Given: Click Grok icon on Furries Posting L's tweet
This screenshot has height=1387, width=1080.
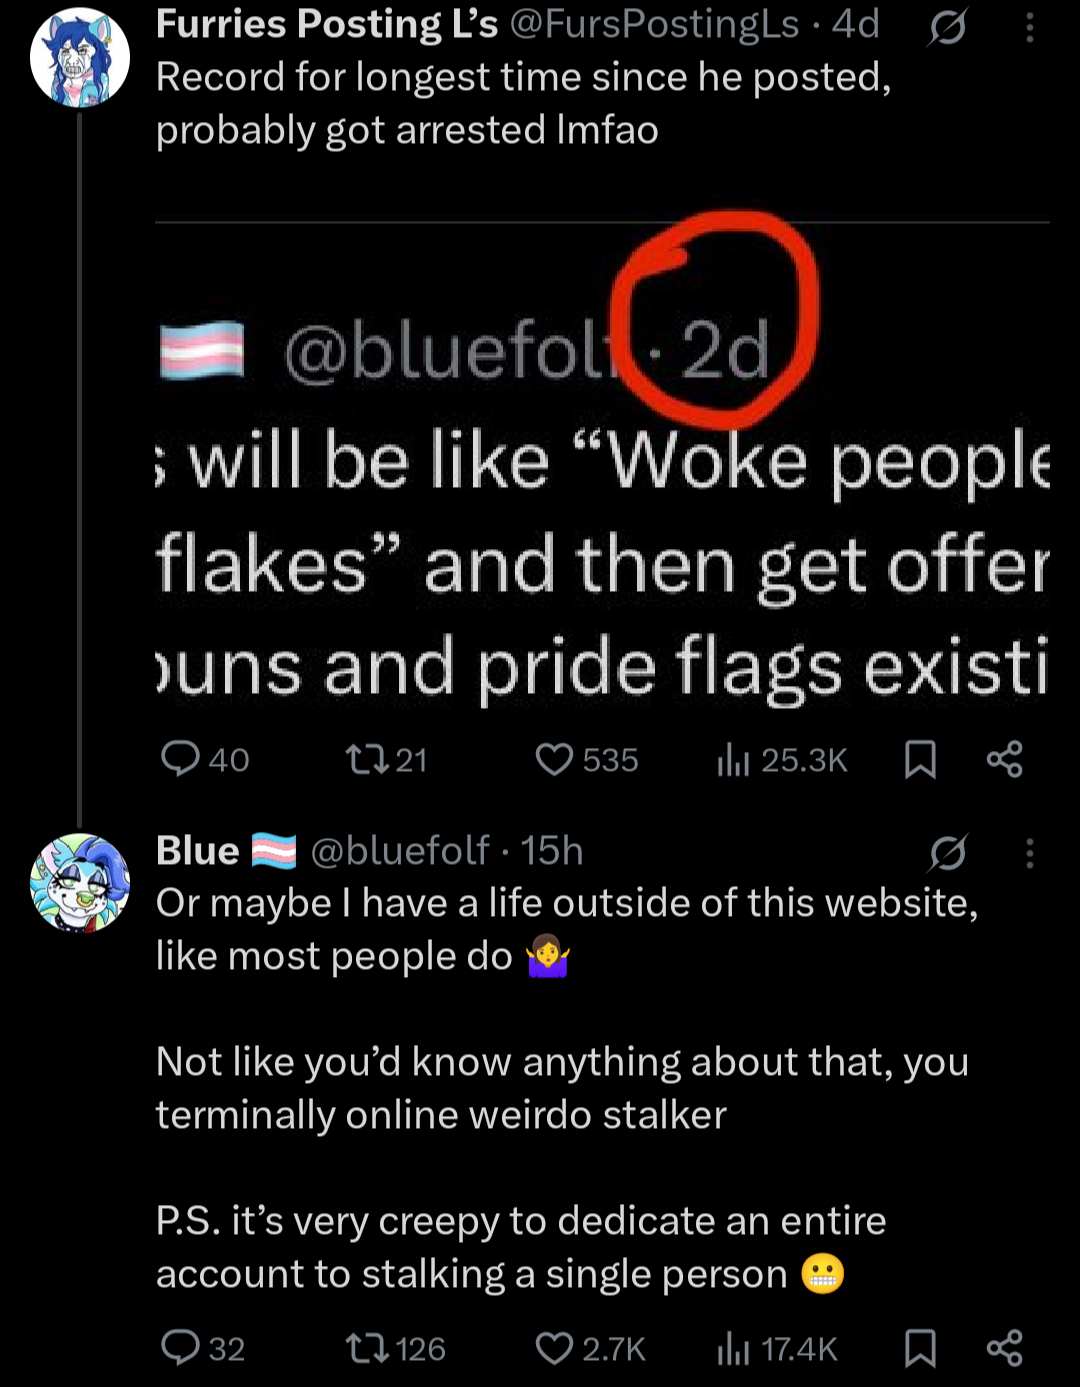Looking at the screenshot, I should click(947, 29).
